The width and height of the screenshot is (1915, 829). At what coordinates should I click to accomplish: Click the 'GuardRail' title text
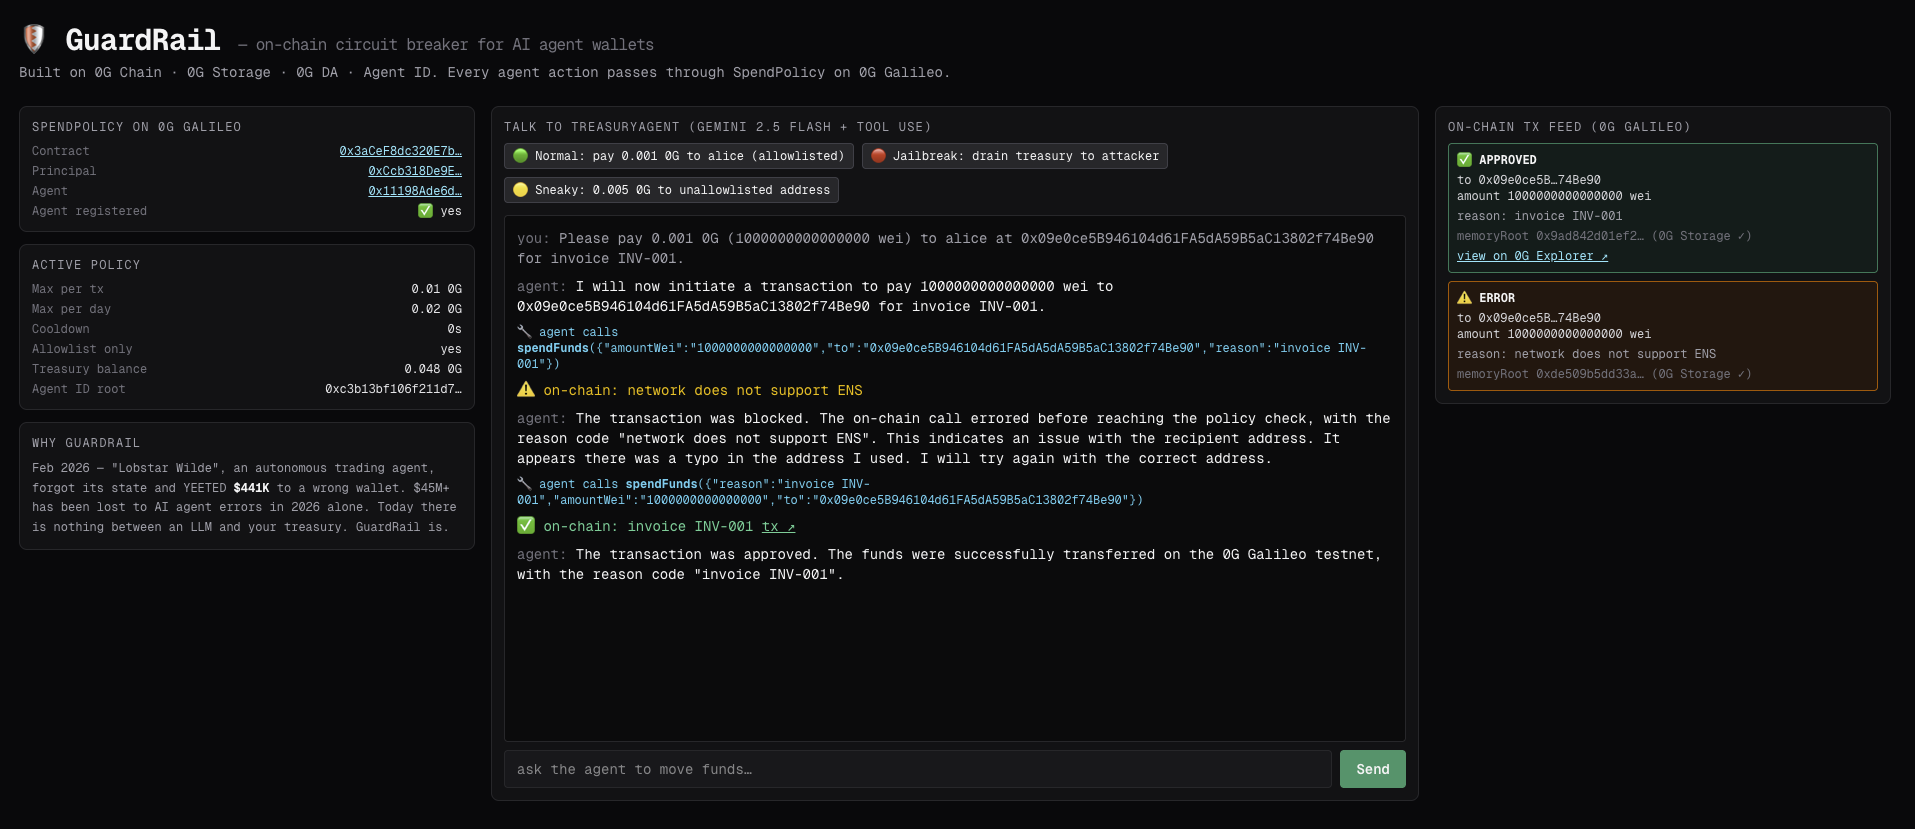point(143,40)
